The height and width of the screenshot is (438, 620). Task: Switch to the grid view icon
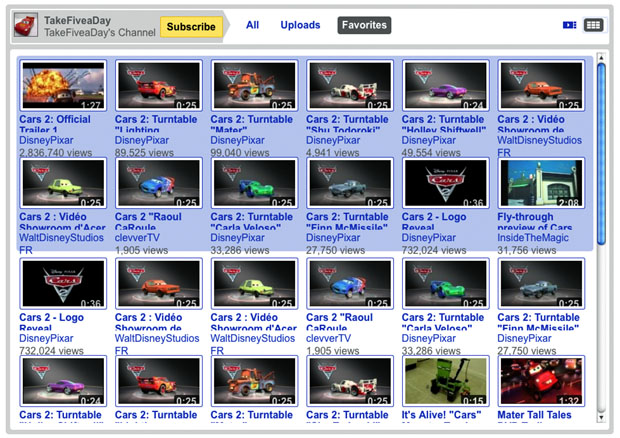coord(593,25)
